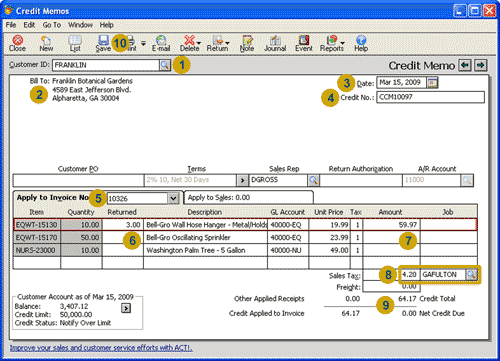Click the Amount cell 59.97
This screenshot has height=361, width=500.
tap(391, 225)
